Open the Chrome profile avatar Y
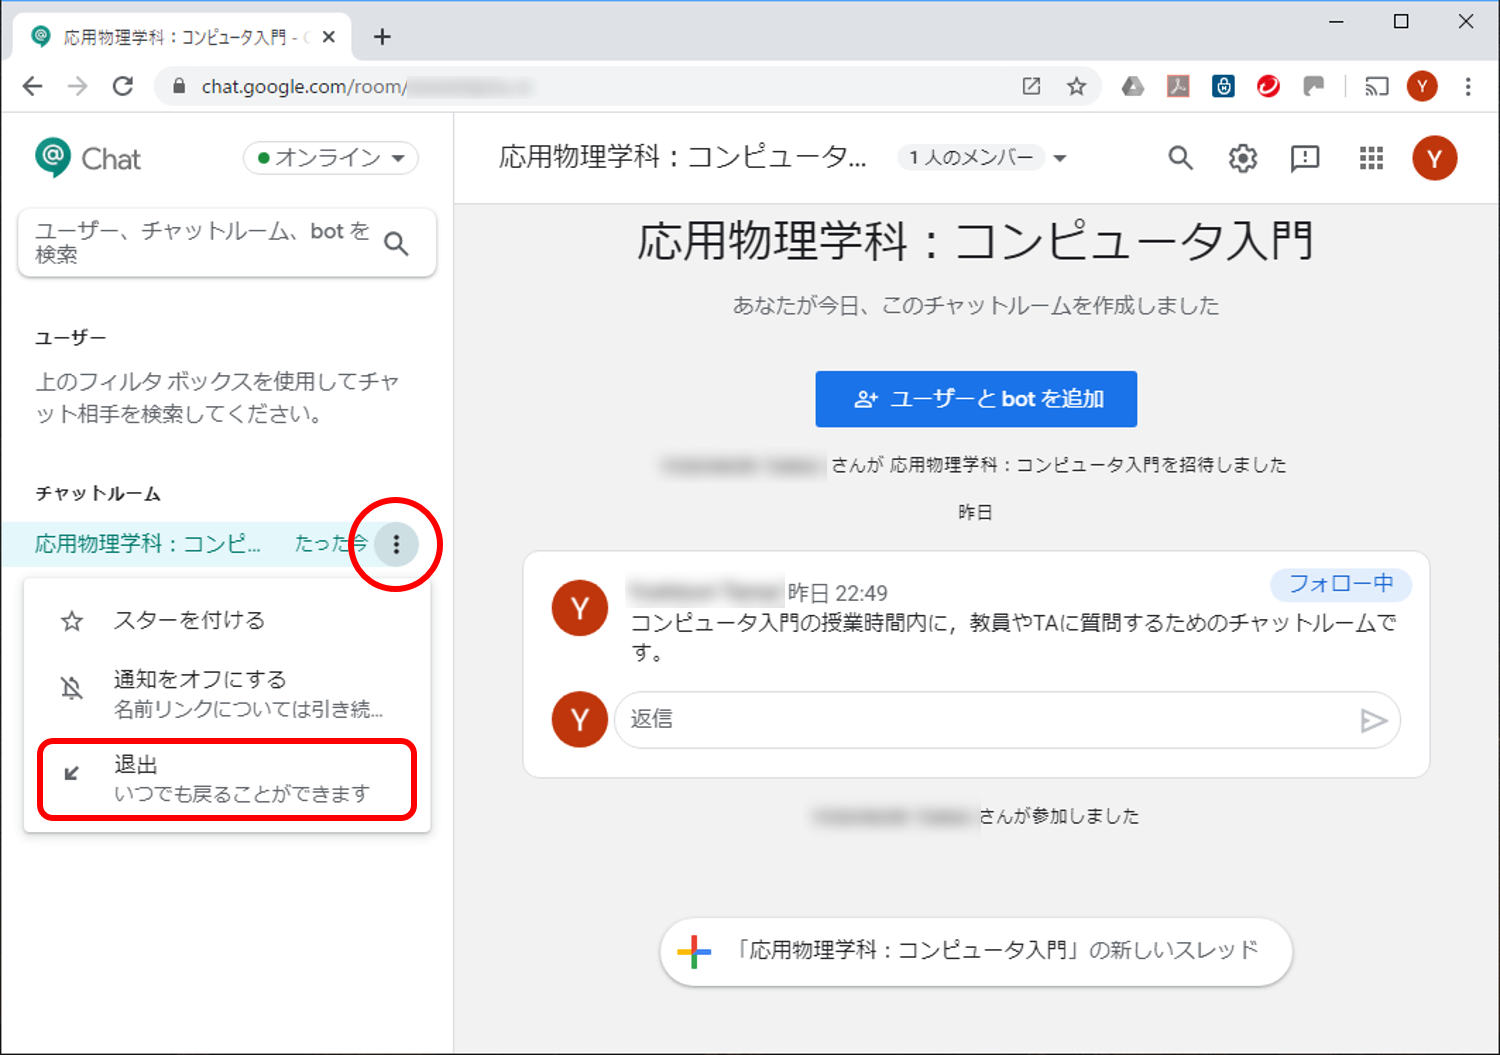The width and height of the screenshot is (1500, 1055). tap(1422, 86)
